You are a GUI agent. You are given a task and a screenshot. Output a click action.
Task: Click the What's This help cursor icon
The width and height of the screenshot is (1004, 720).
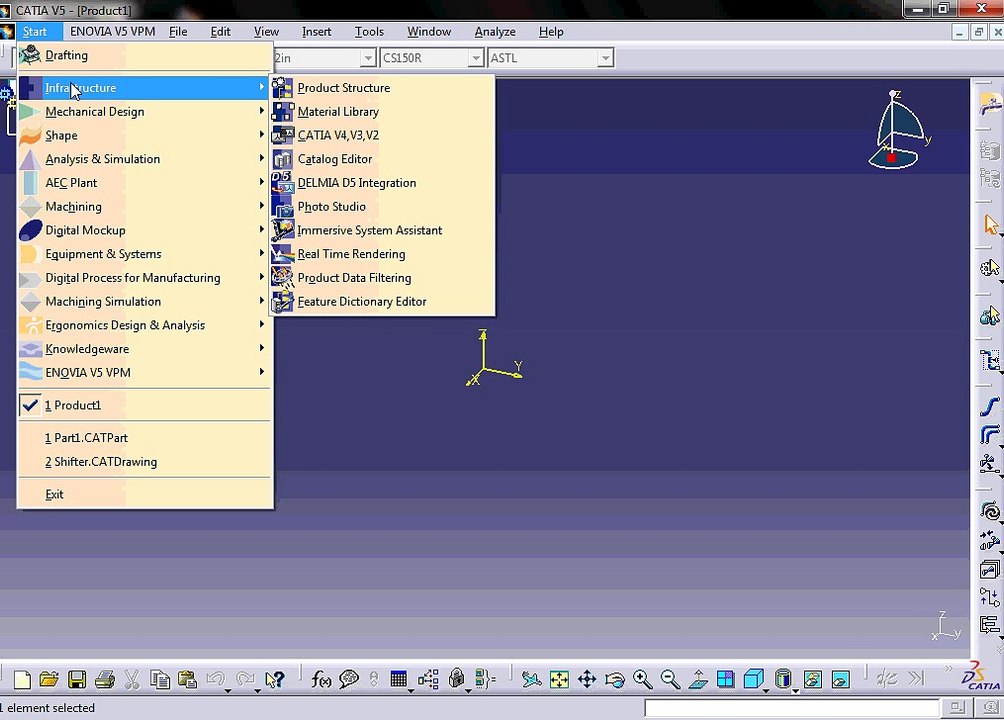[275, 679]
